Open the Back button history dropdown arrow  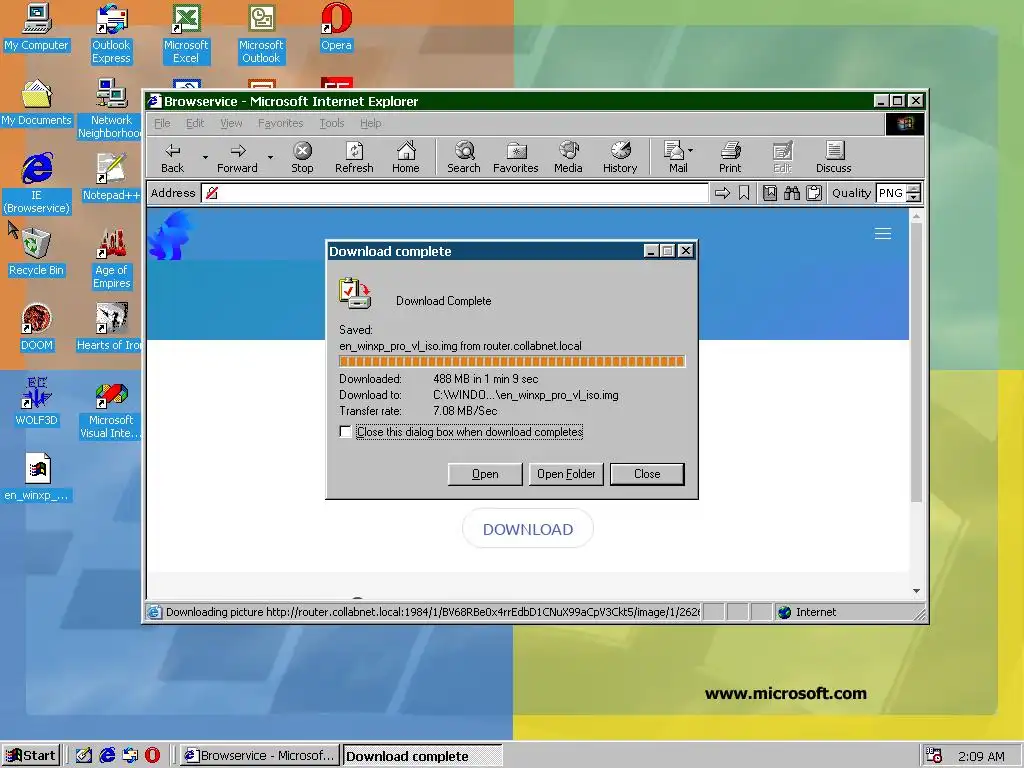[x=205, y=157]
